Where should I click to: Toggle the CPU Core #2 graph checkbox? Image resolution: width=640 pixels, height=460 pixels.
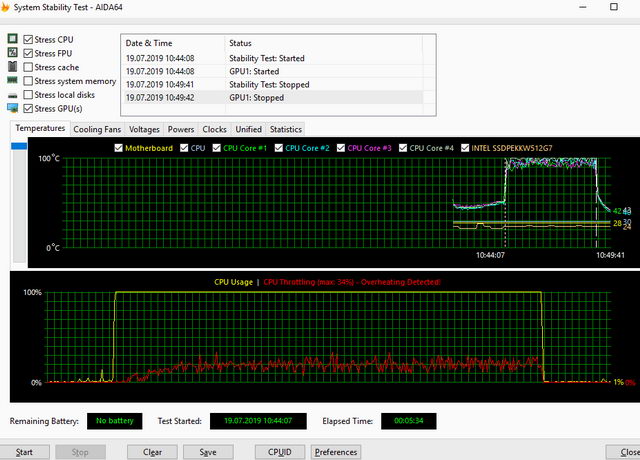(278, 148)
